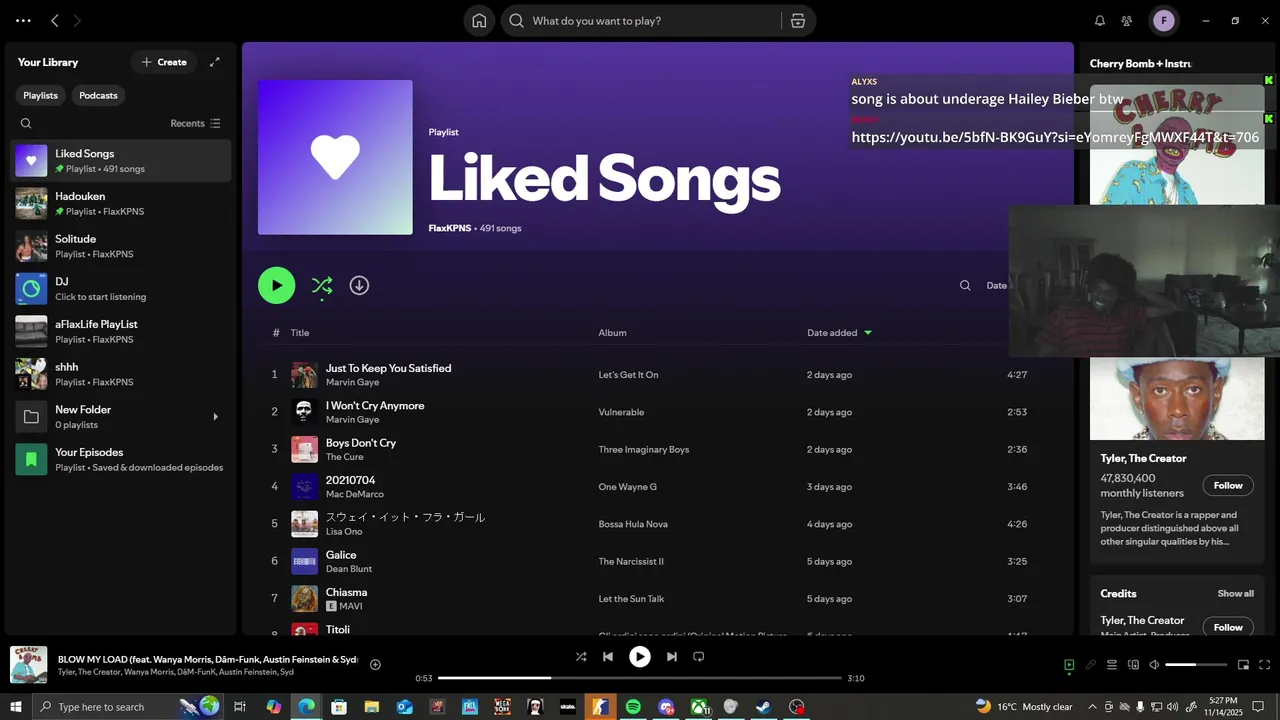Open the aFlaxLife PlayList
The image size is (1280, 720).
121,331
